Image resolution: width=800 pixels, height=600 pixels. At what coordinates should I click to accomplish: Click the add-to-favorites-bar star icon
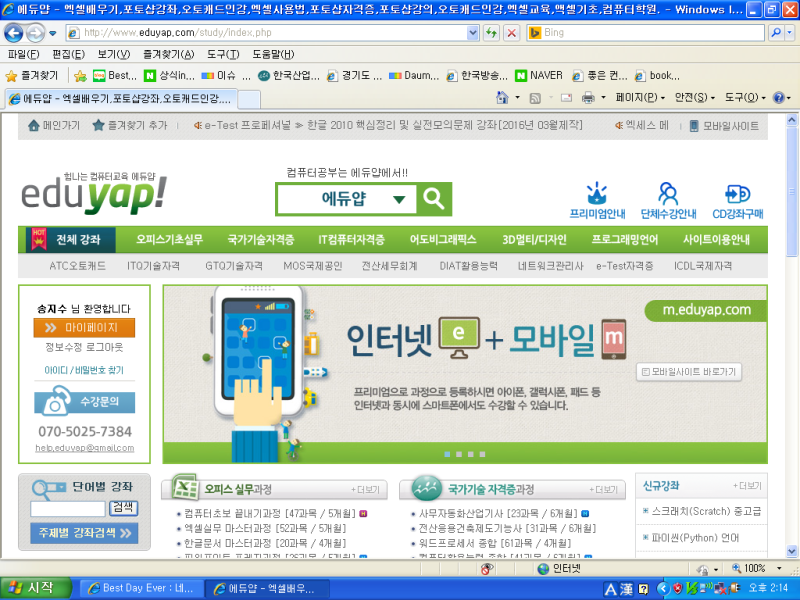point(80,76)
